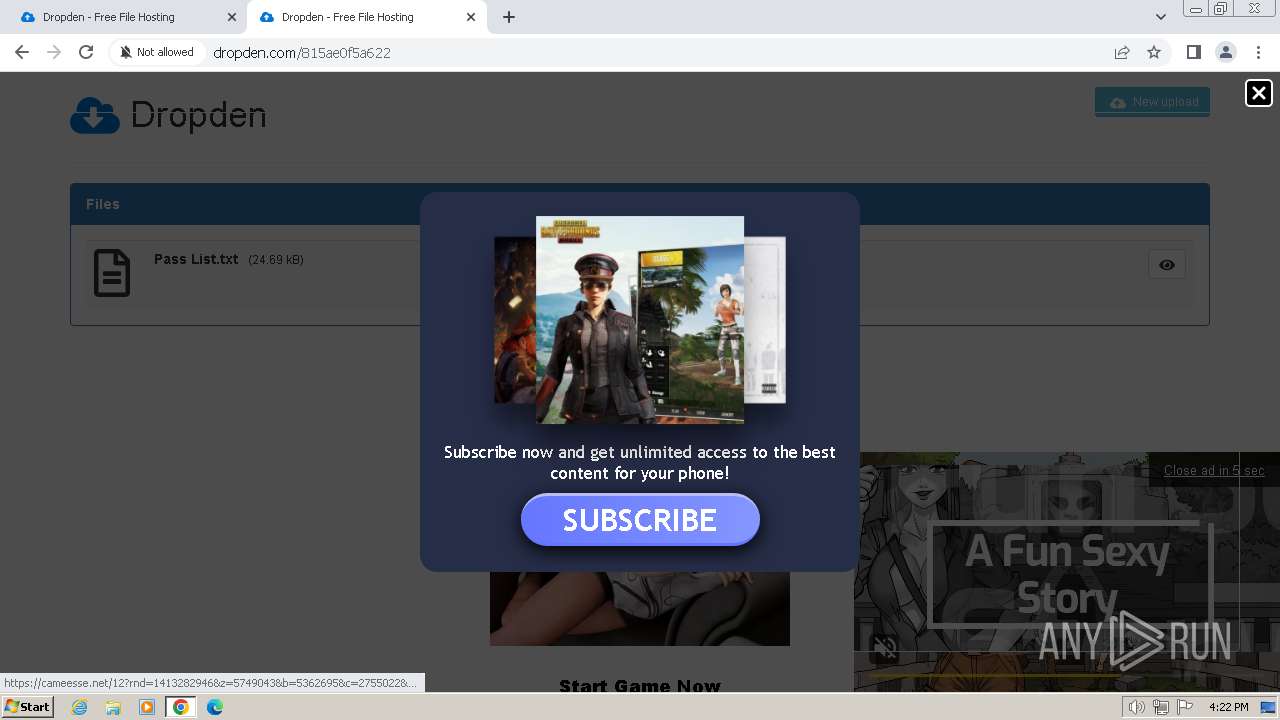Open File Explorer from taskbar

[x=113, y=707]
